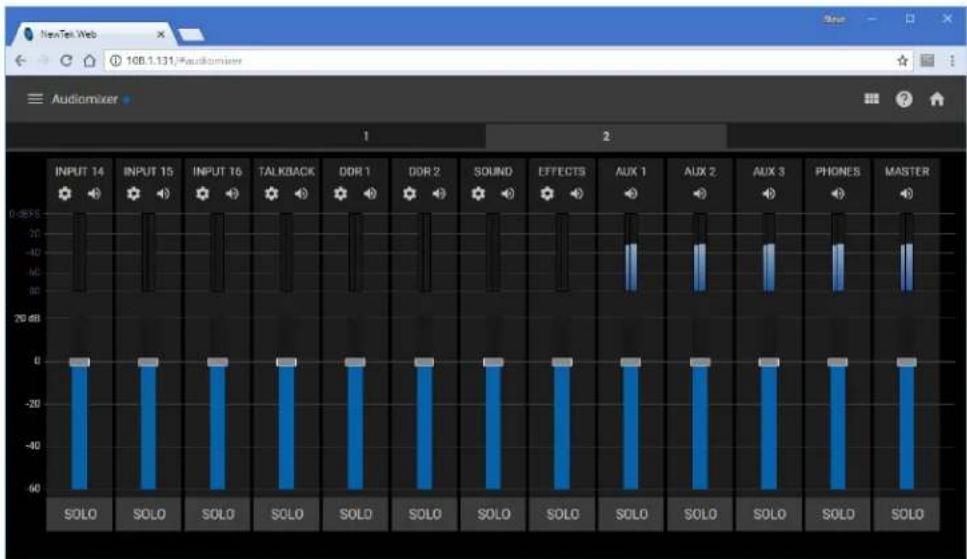
Task: Solo the DDR 1 channel
Action: point(356,514)
